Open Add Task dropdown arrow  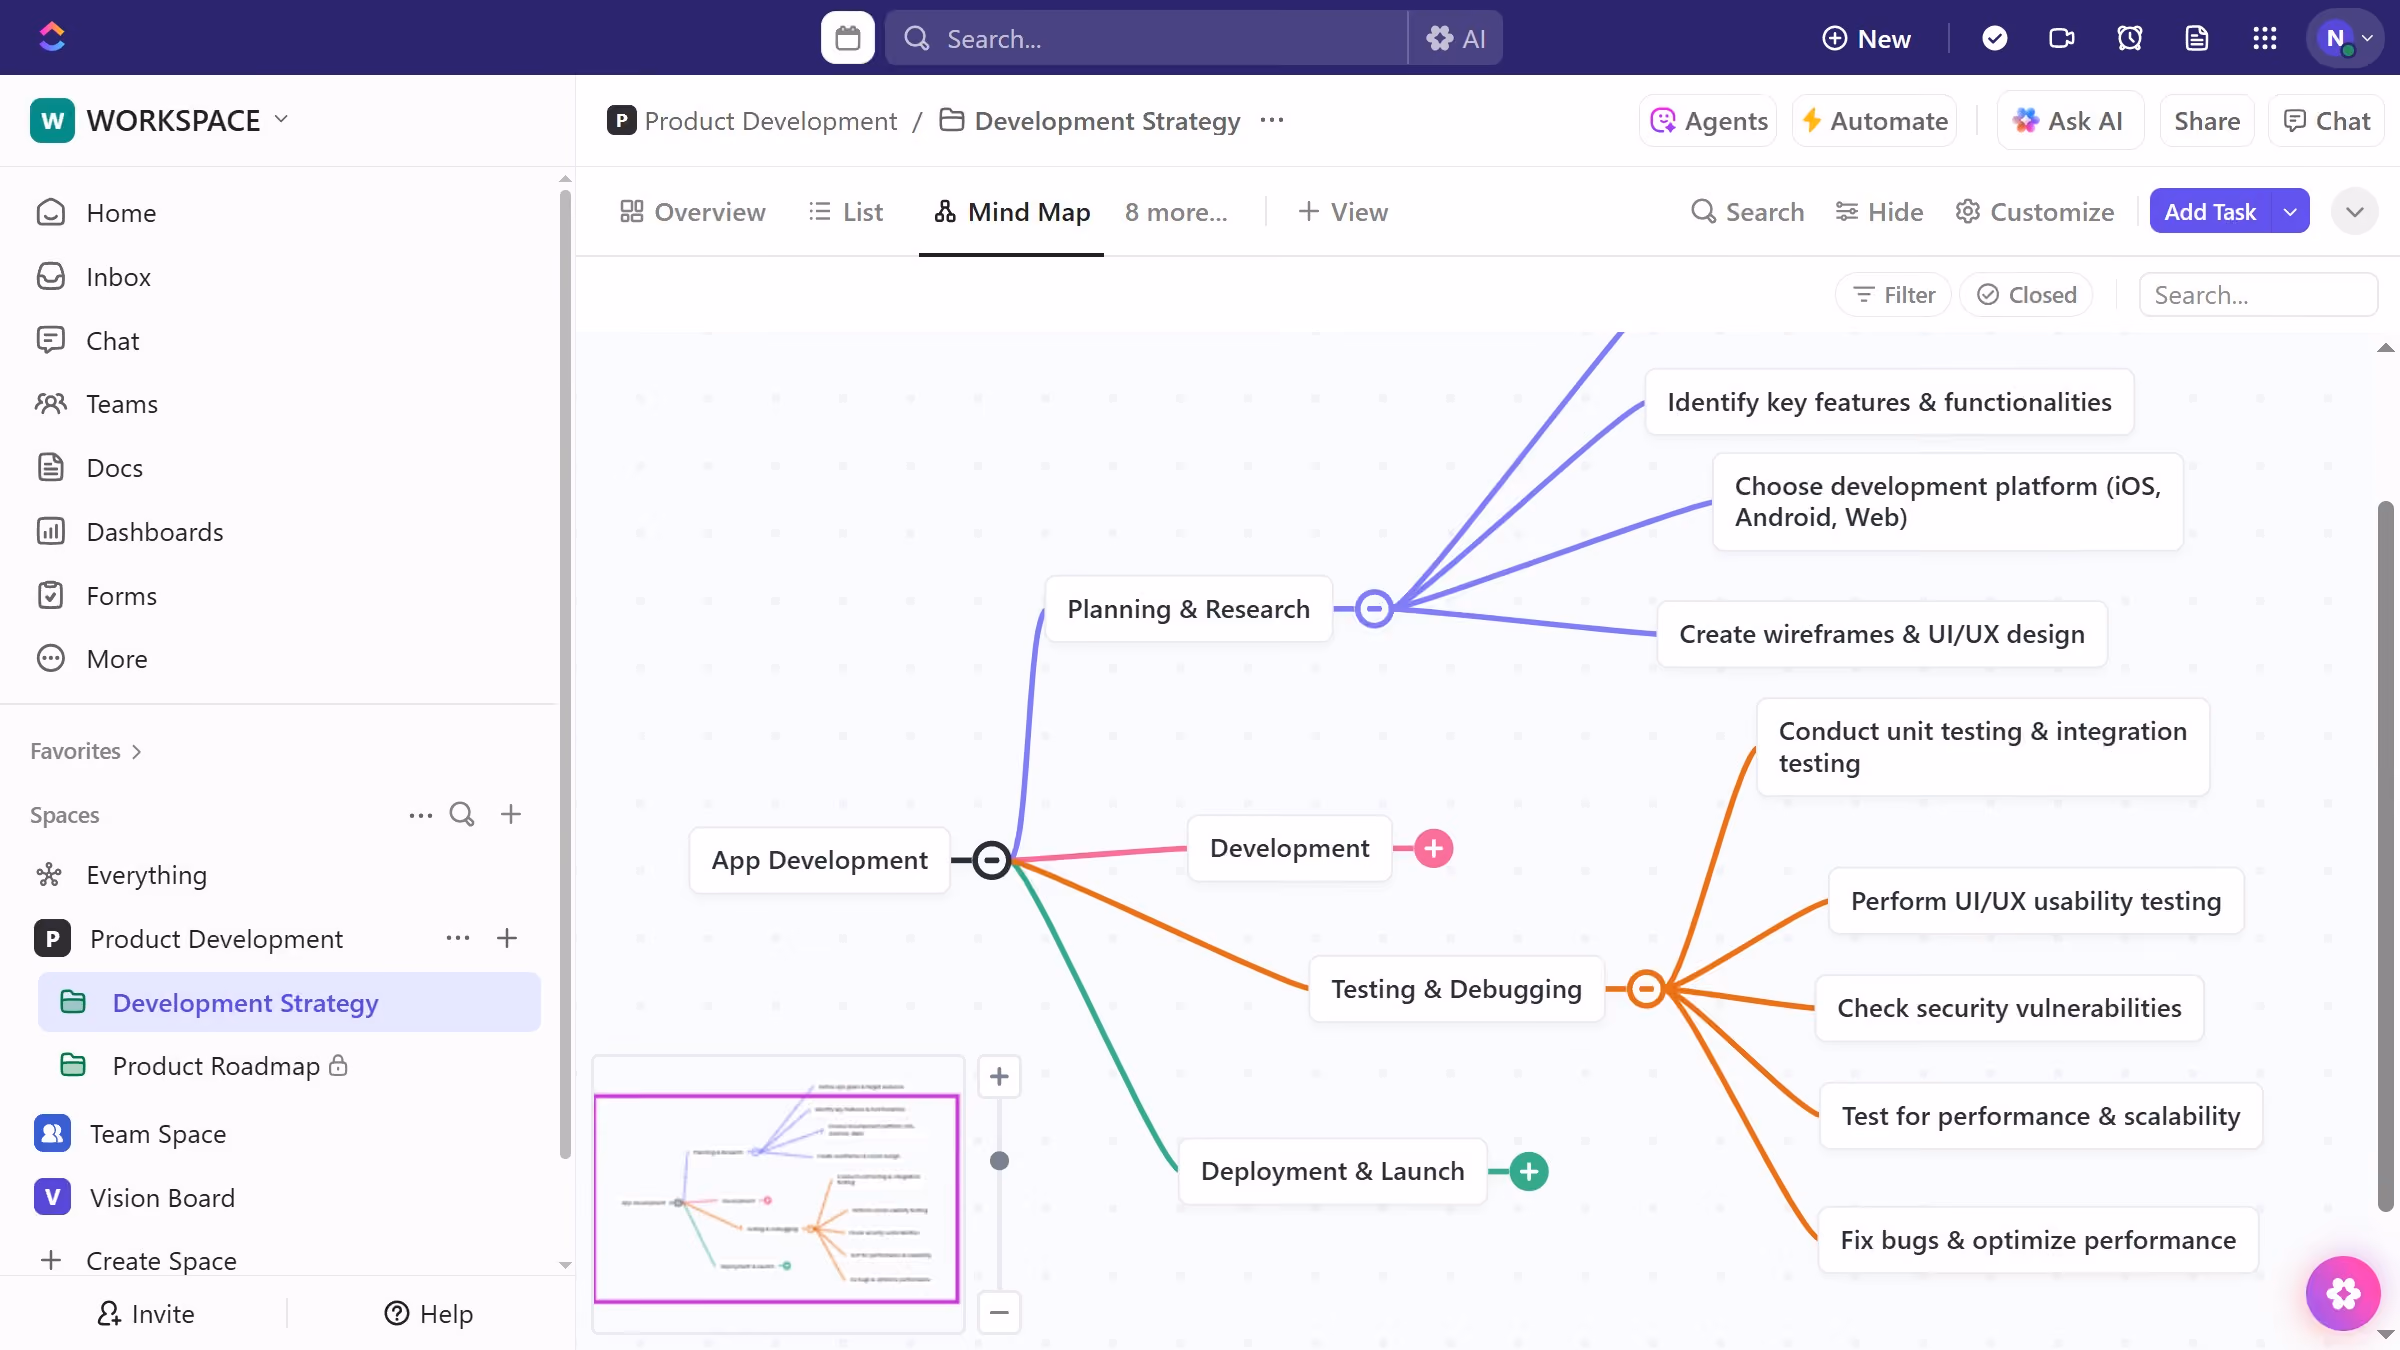tap(2290, 212)
